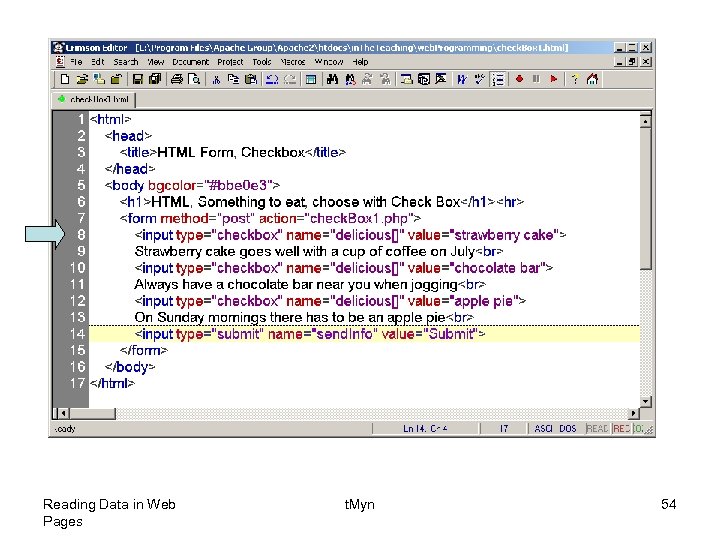Screen dimensions: 720x540
Task: Click line number 17 in the gutter
Action: pos(77,383)
